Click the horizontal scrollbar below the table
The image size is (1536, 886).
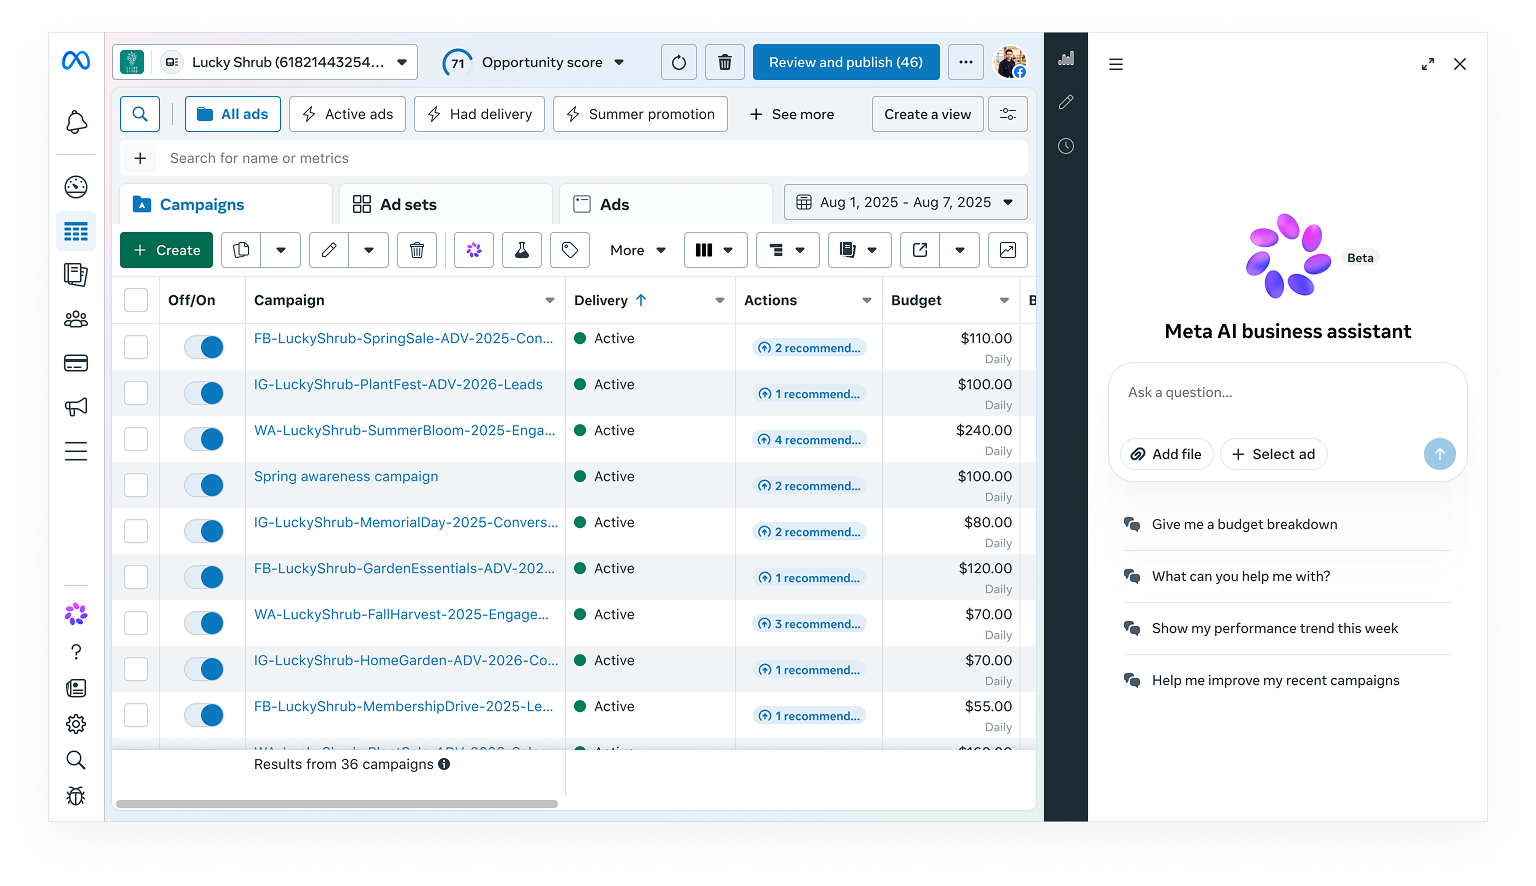(x=337, y=804)
